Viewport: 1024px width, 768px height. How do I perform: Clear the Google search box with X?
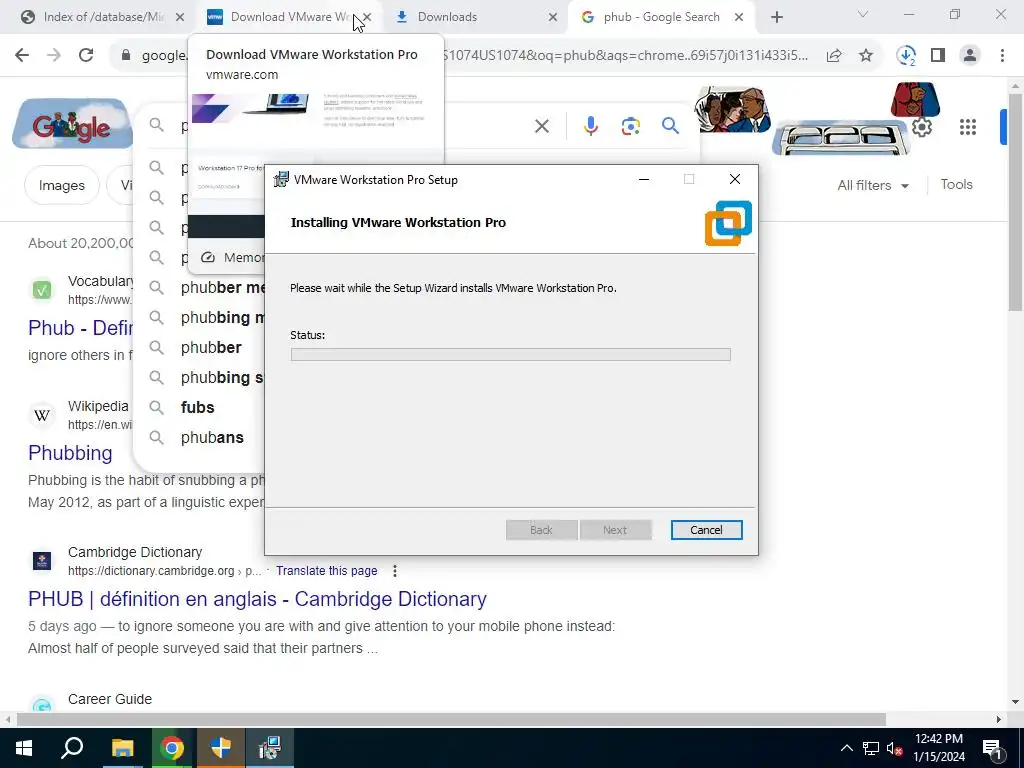(542, 126)
